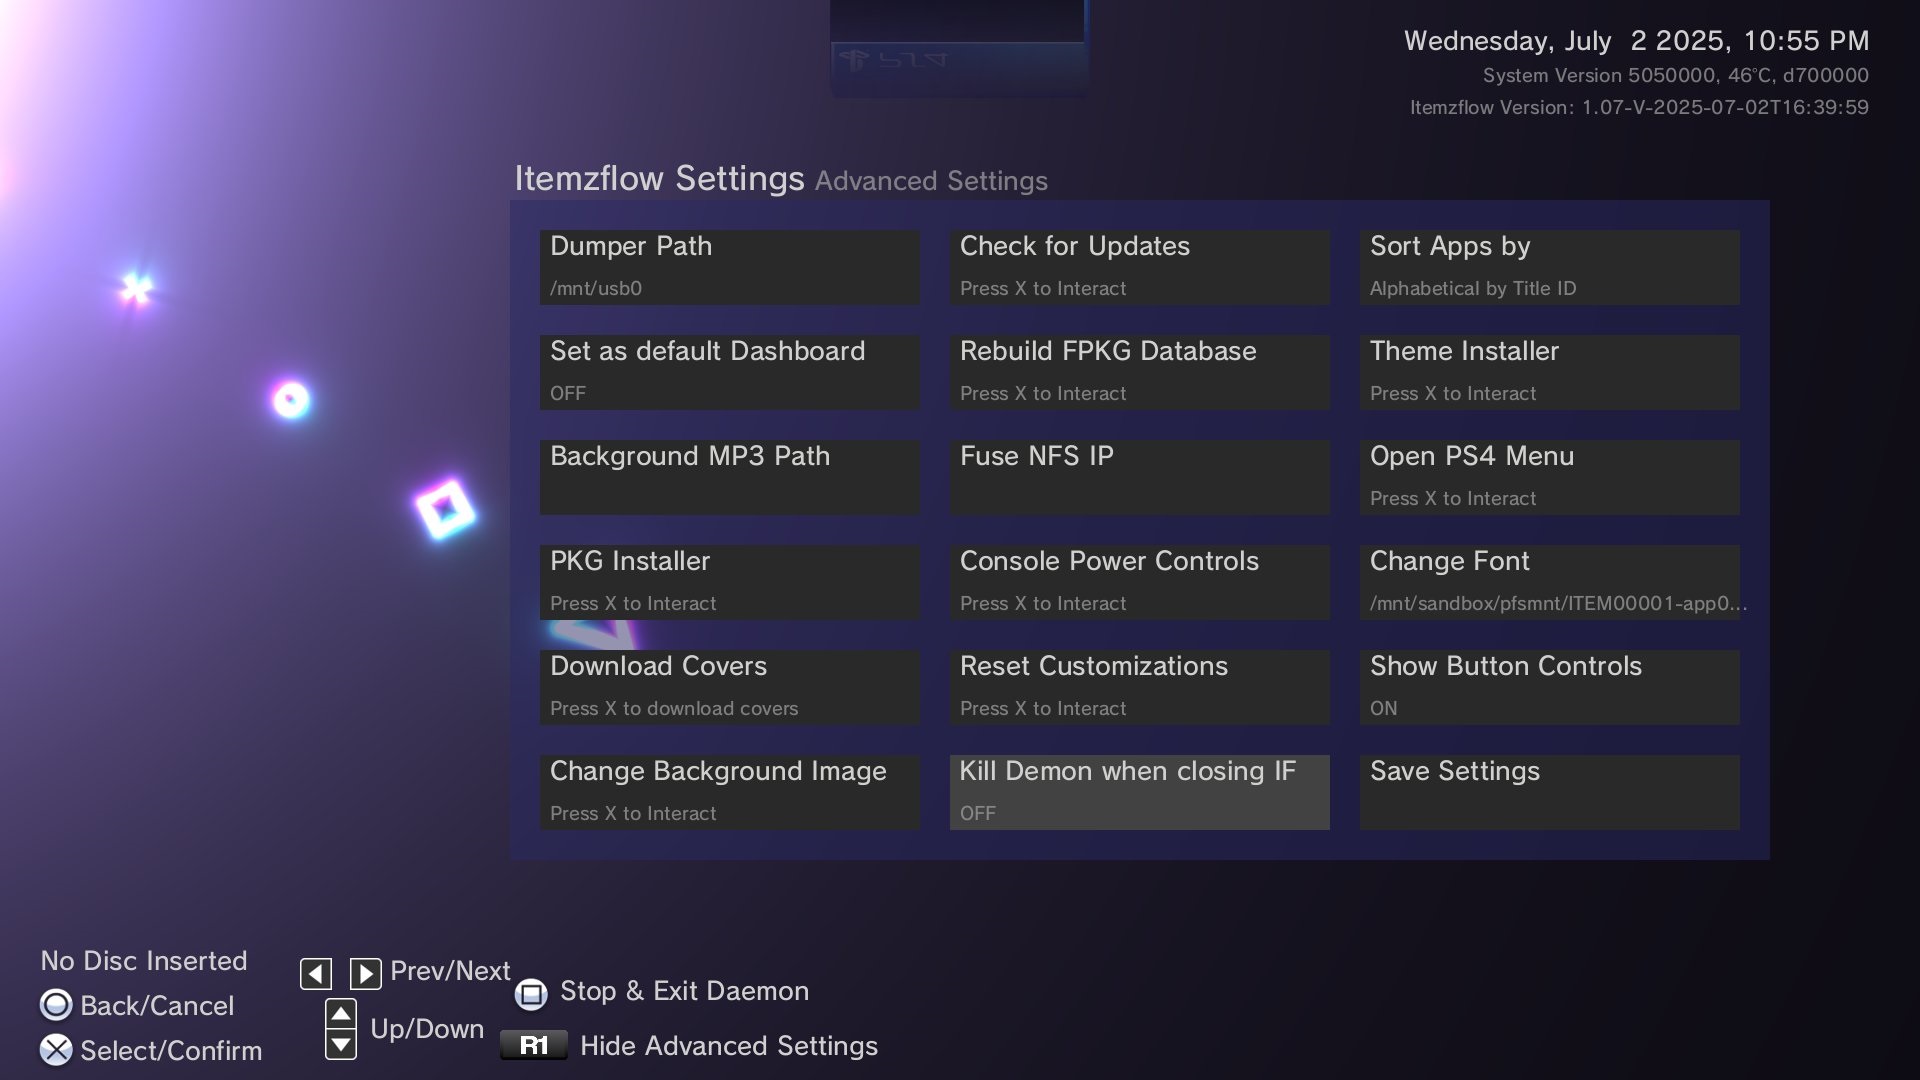Click the cross Select/Confirm button icon
The image size is (1920, 1080).
[x=56, y=1049]
